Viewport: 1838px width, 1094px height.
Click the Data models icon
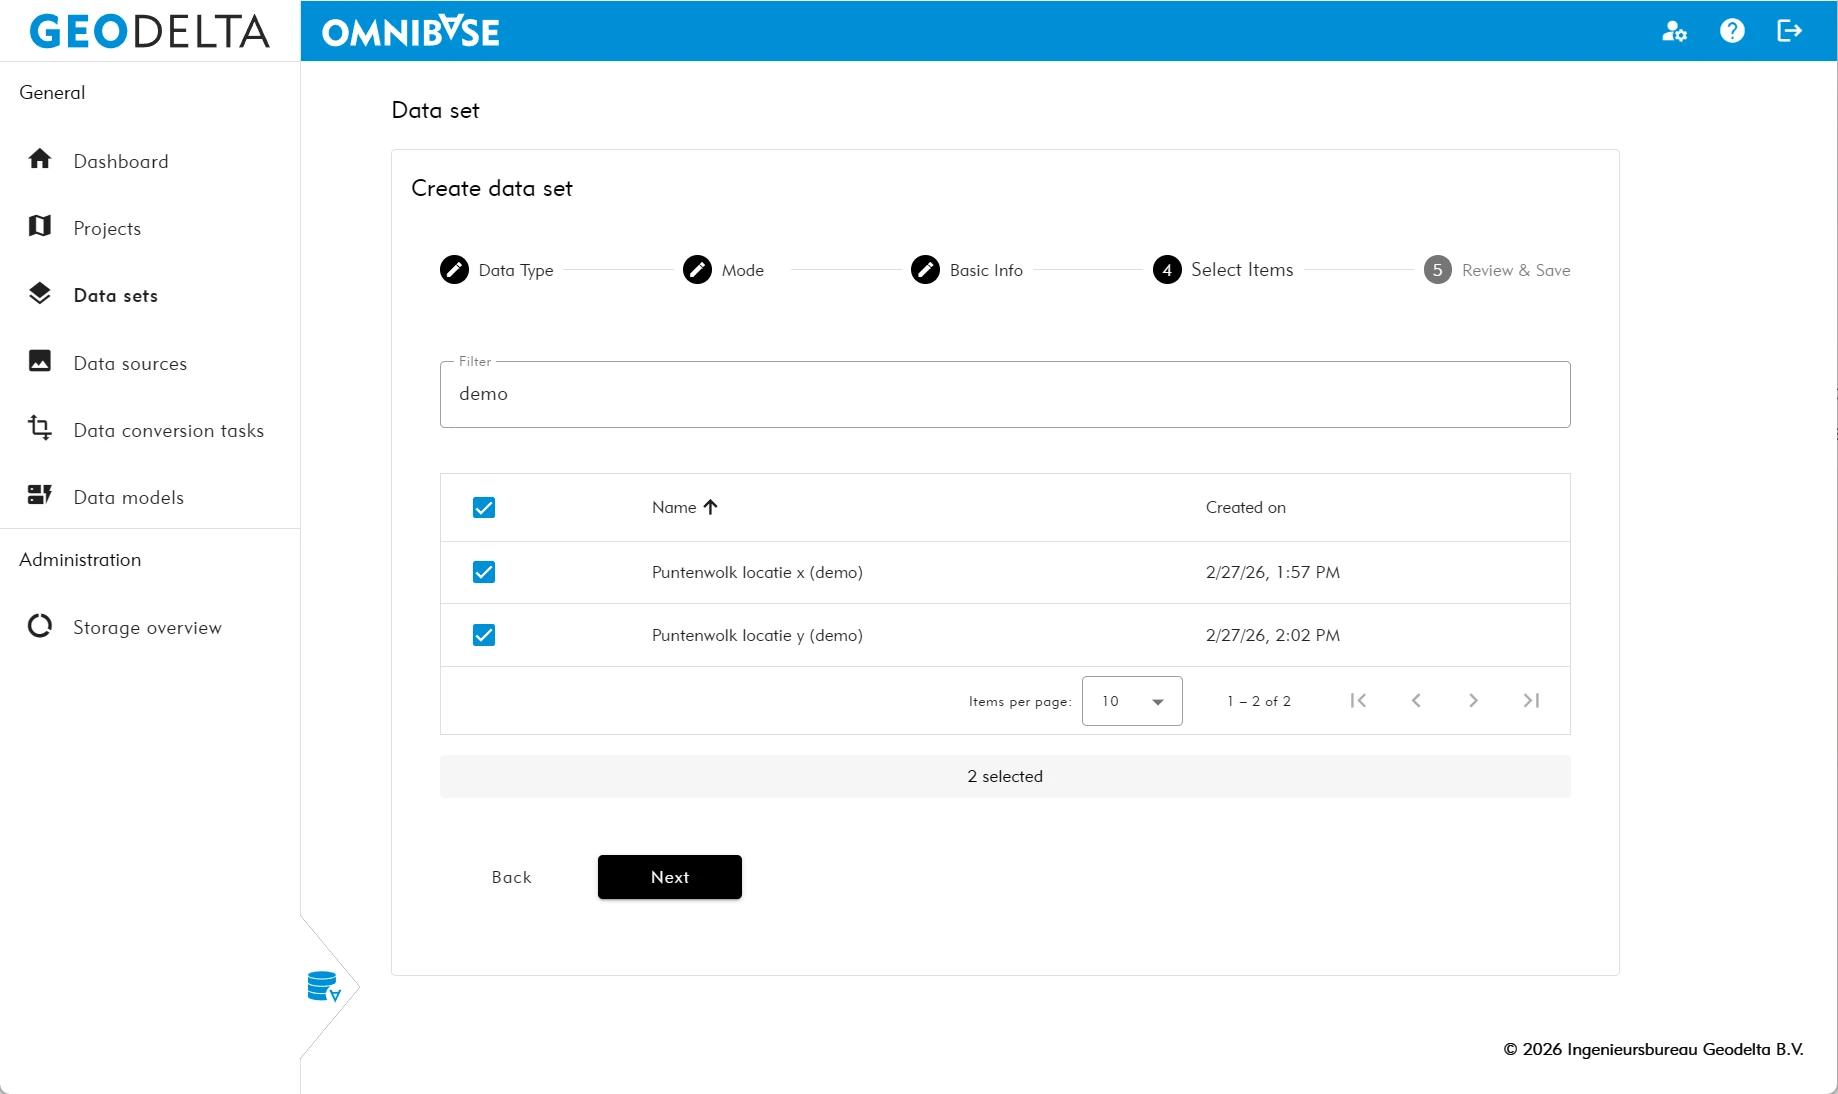point(40,496)
